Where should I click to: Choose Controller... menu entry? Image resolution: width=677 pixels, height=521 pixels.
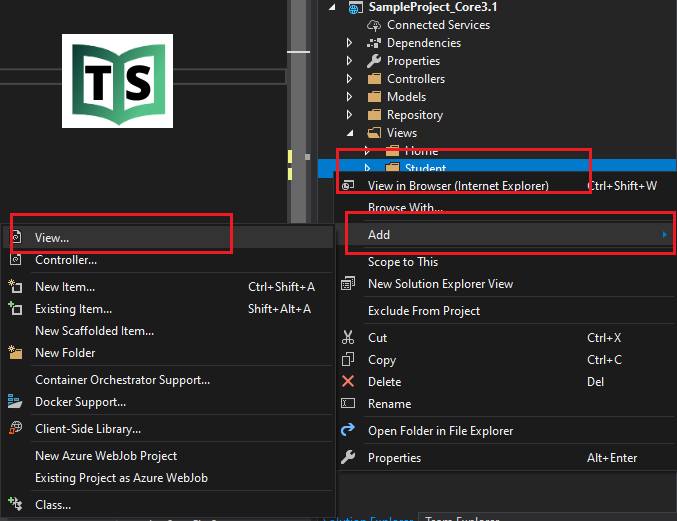point(66,260)
